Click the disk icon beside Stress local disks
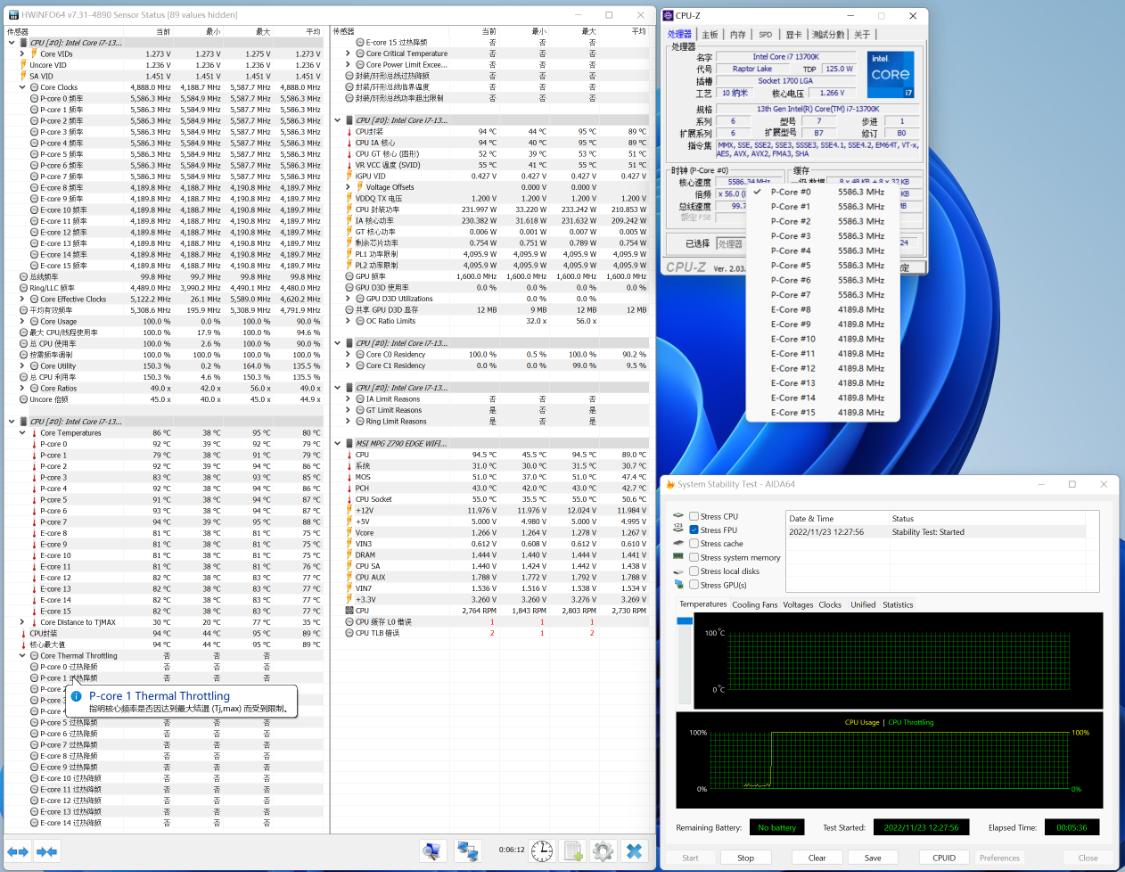The image size is (1125, 872). [678, 572]
